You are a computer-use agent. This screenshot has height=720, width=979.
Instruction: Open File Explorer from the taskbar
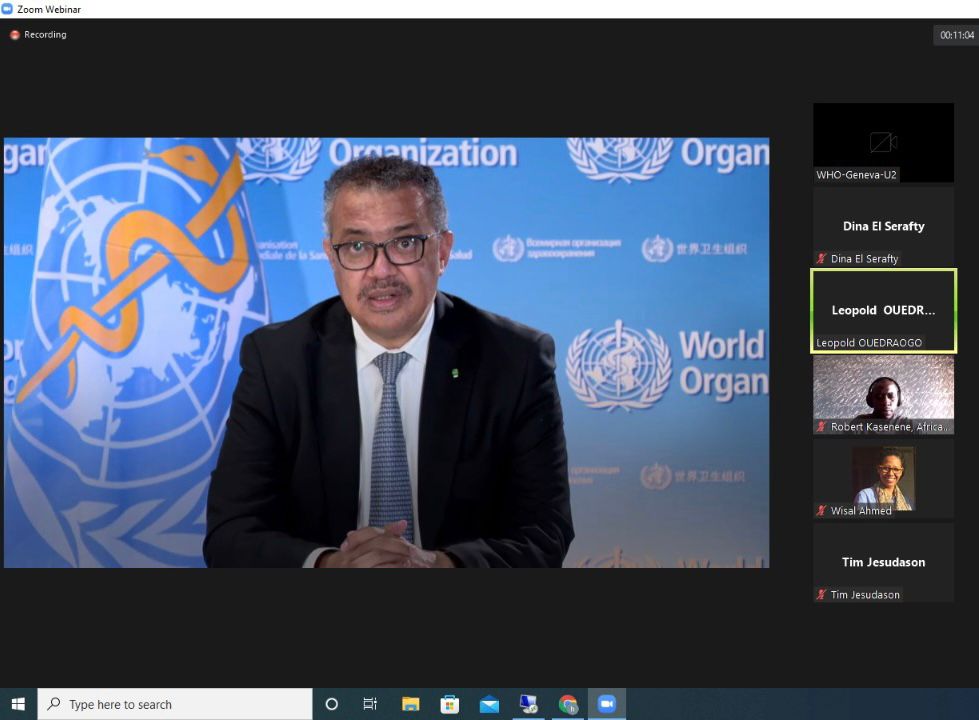410,704
